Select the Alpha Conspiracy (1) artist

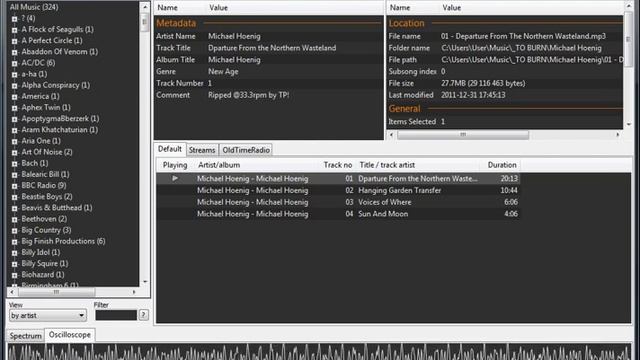(56, 85)
